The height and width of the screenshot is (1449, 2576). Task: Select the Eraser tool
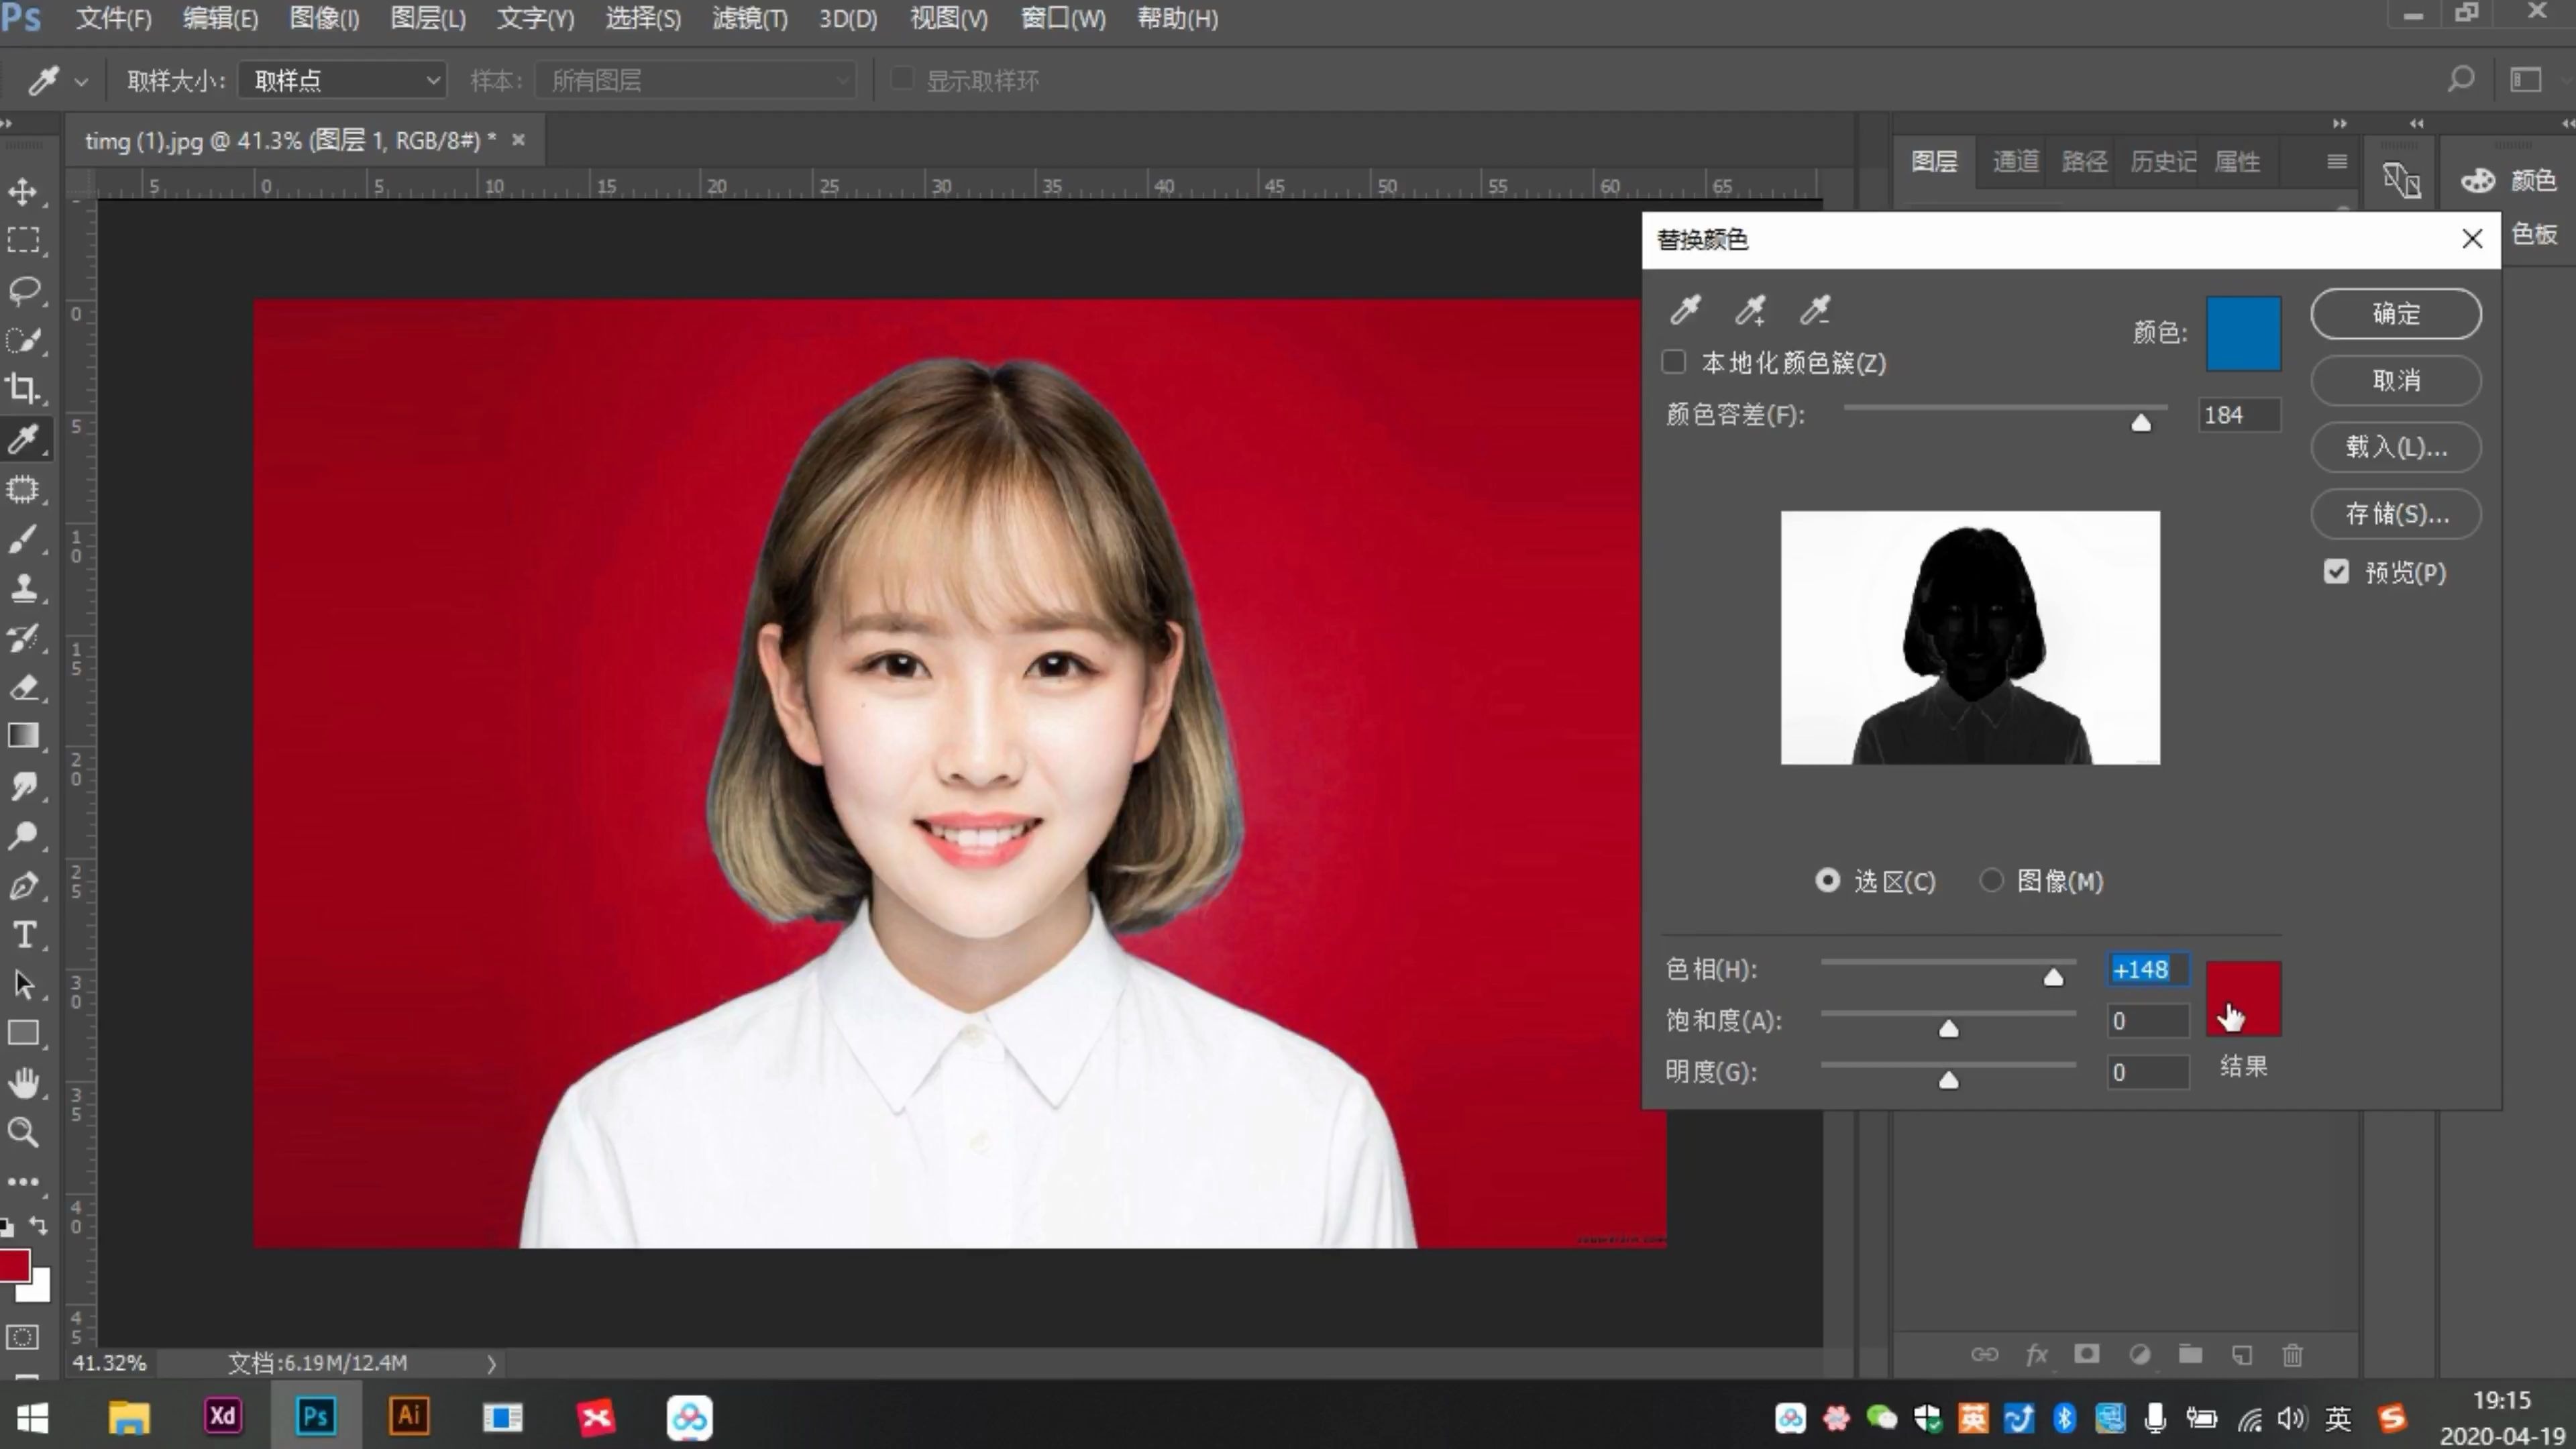tap(23, 687)
